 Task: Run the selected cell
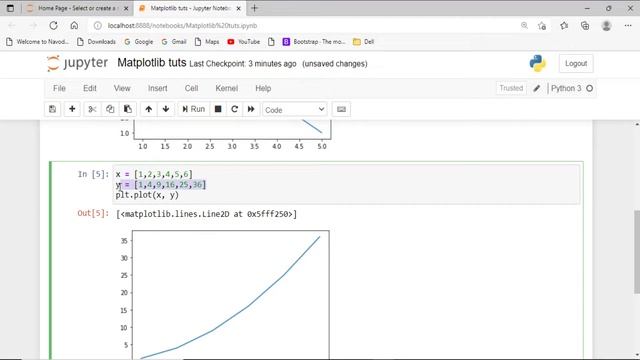[x=193, y=109]
